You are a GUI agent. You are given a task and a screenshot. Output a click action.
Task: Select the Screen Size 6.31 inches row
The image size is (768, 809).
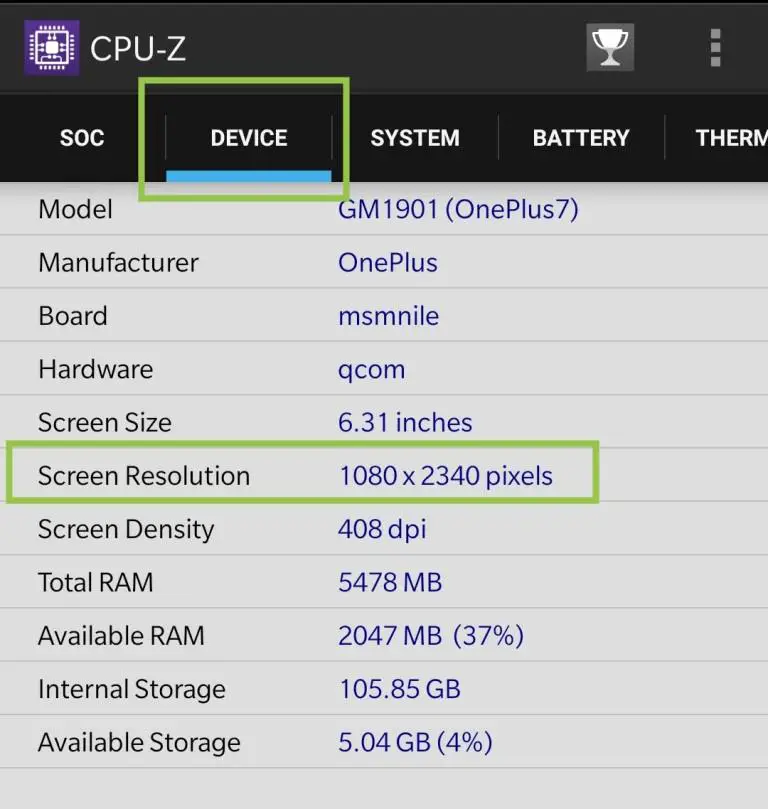pyautogui.click(x=384, y=422)
